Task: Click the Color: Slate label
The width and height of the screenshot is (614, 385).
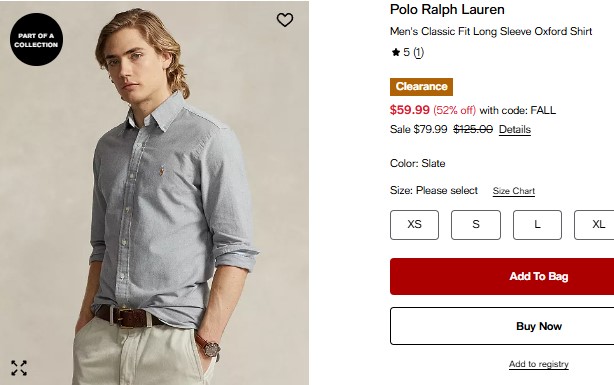Action: [x=417, y=163]
